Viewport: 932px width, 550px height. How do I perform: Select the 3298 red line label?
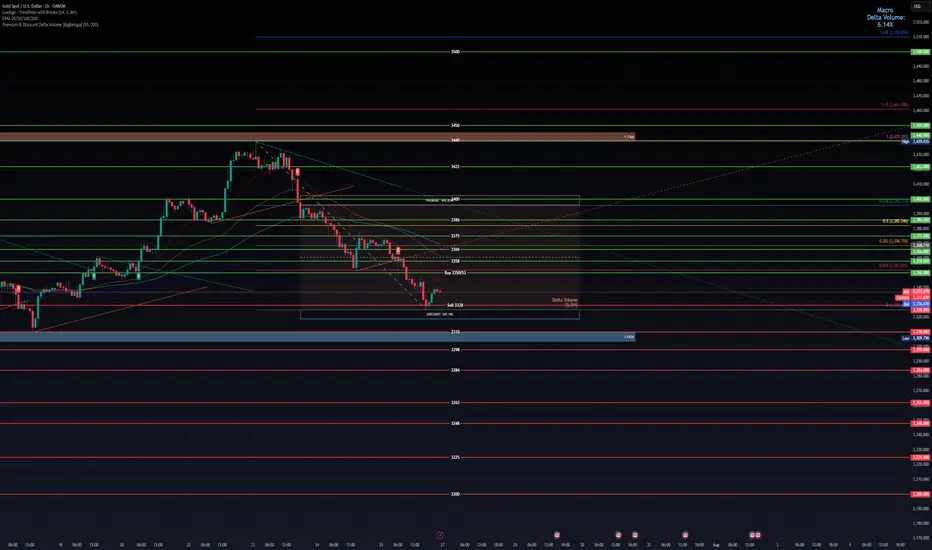click(x=455, y=350)
